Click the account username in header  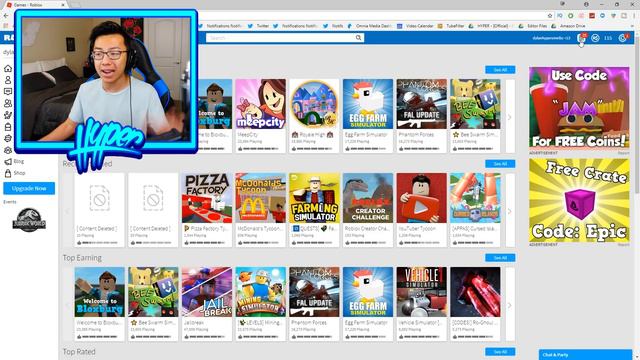click(x=551, y=38)
